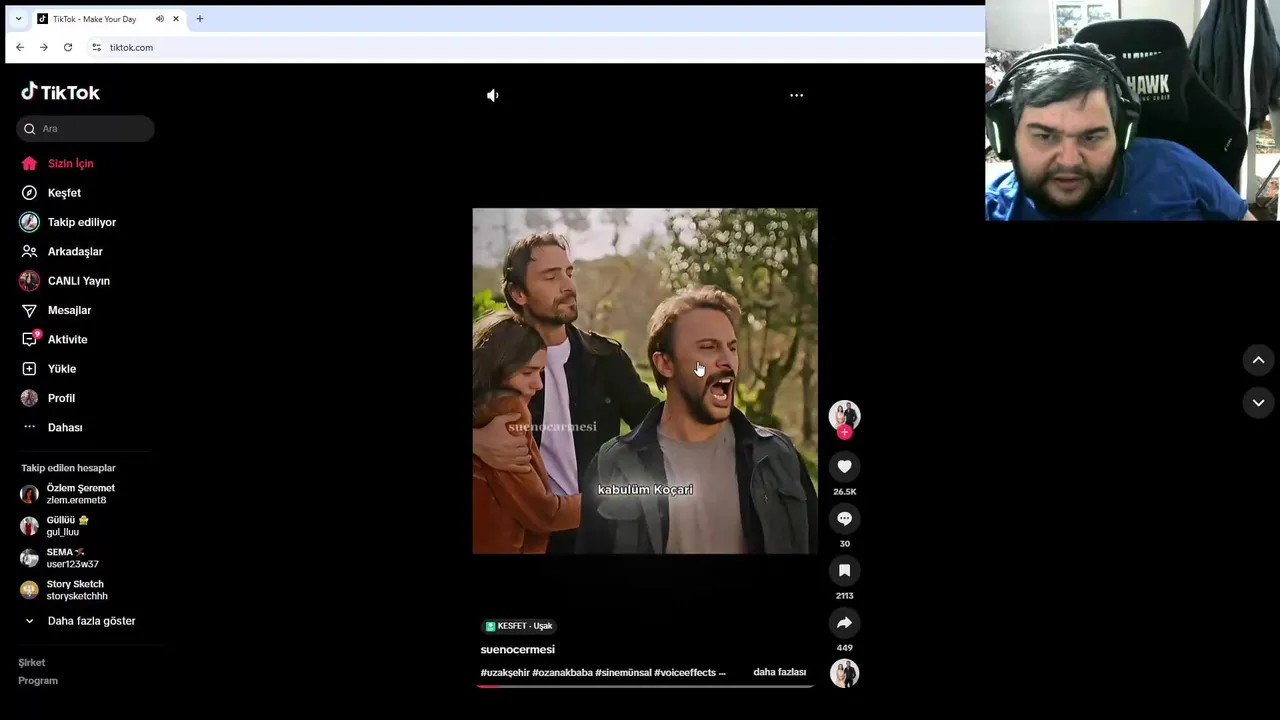
Task: Go to next video down chevron
Action: coord(1258,402)
